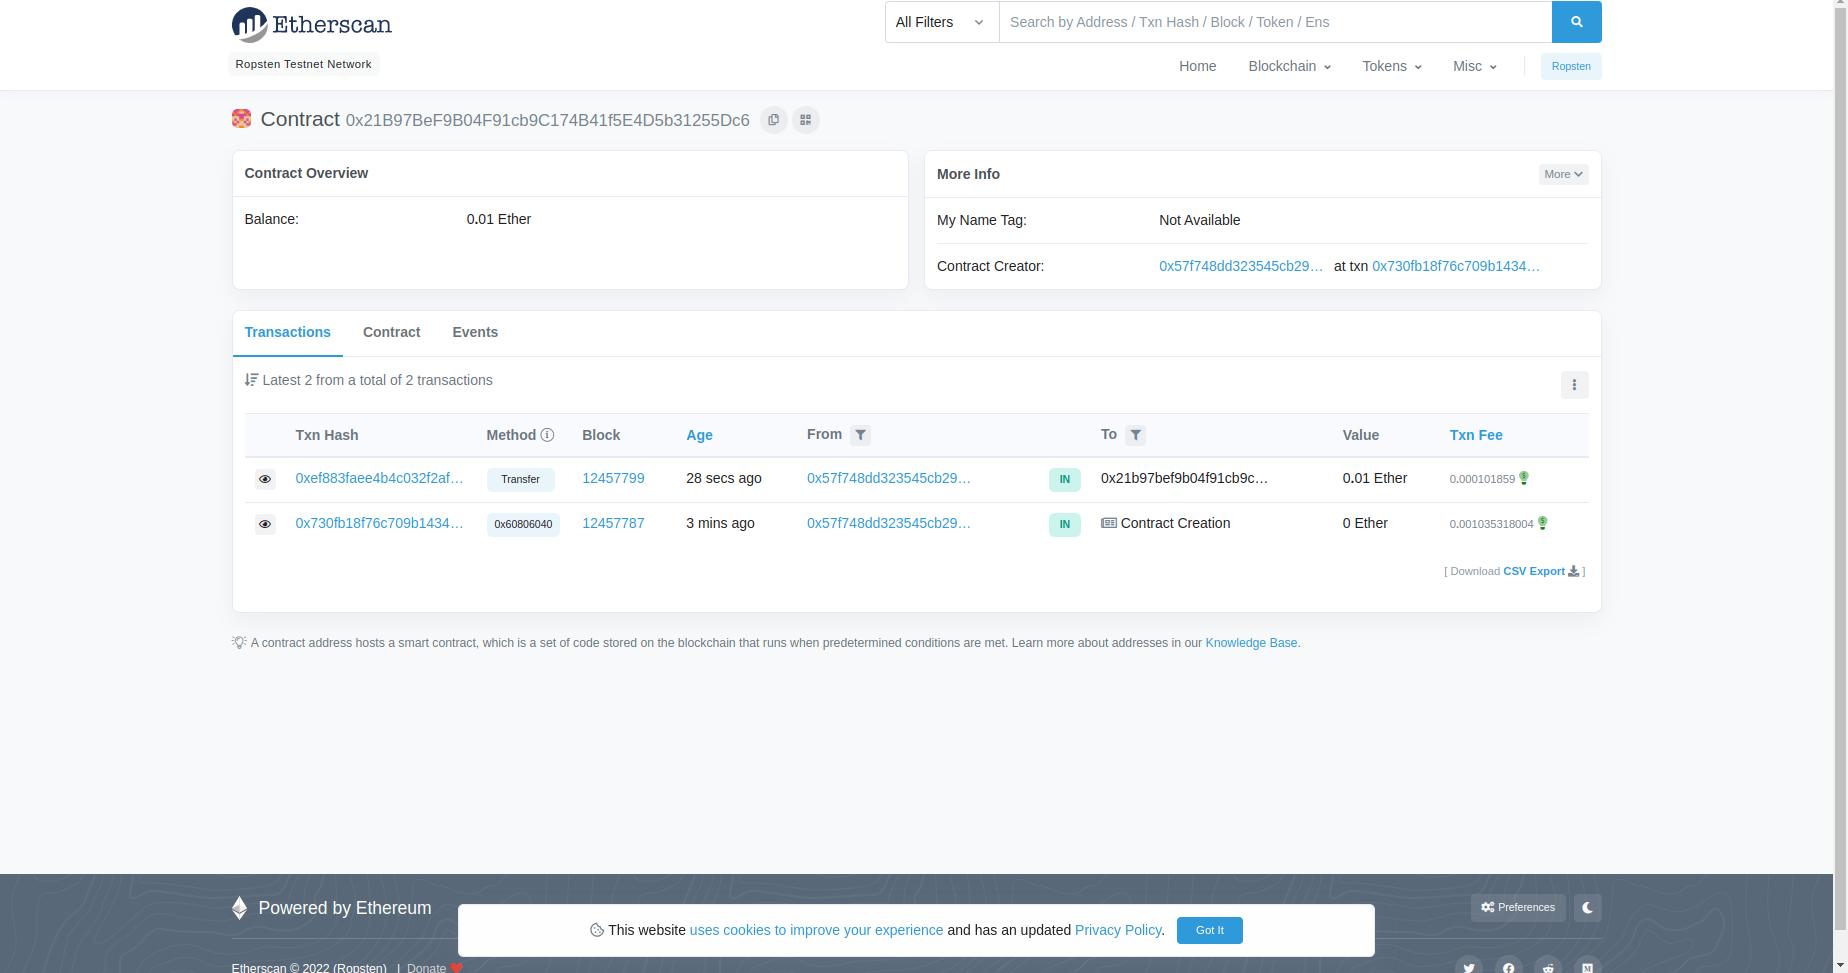Open transaction hash 0x730fb18f76c709b1434 in table
The height and width of the screenshot is (973, 1848).
(x=379, y=523)
